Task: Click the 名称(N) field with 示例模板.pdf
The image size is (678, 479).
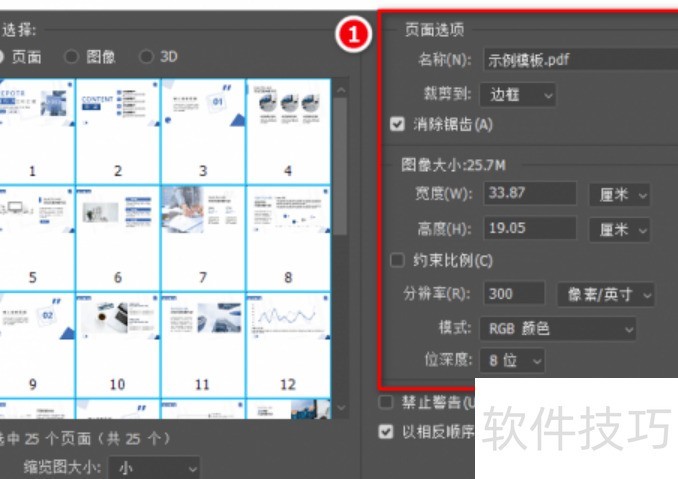Action: click(x=581, y=60)
